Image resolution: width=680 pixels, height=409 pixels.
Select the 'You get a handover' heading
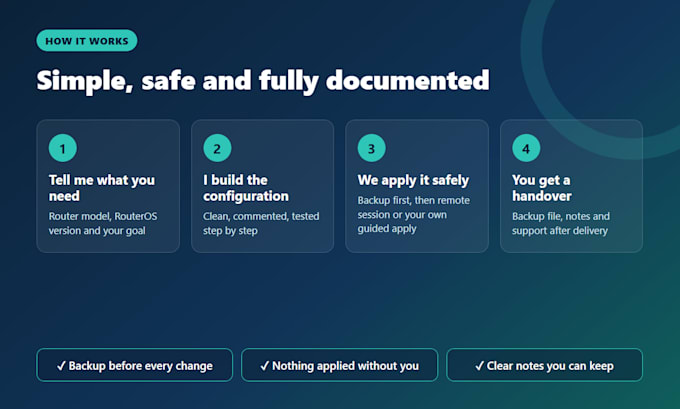point(542,188)
